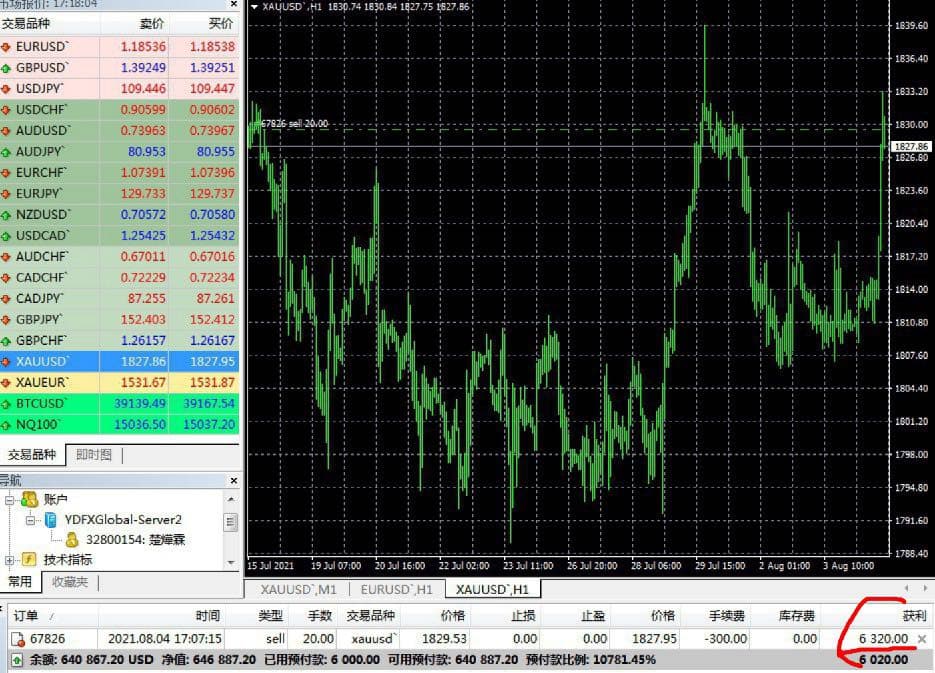This screenshot has width=935, height=673.
Task: Collapse the YDFXGlobal-Server2 tree node
Action: pyautogui.click(x=30, y=520)
